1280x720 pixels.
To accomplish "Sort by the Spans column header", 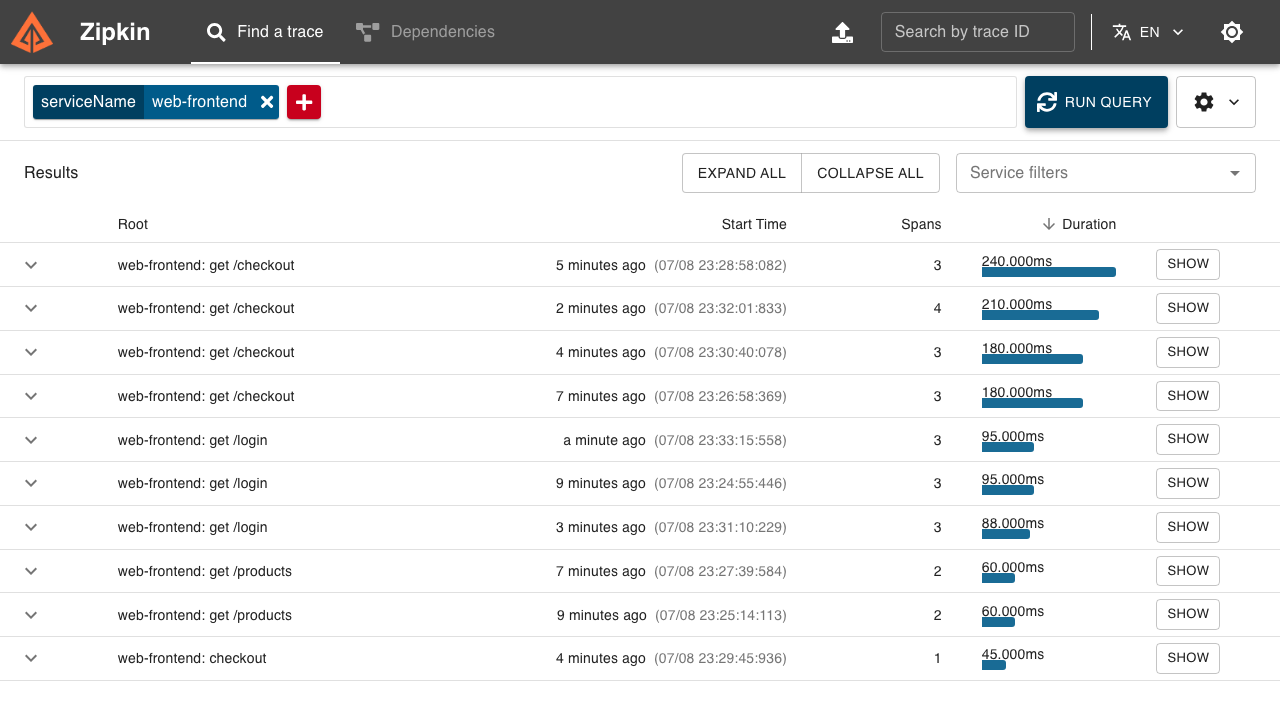I will (x=921, y=224).
